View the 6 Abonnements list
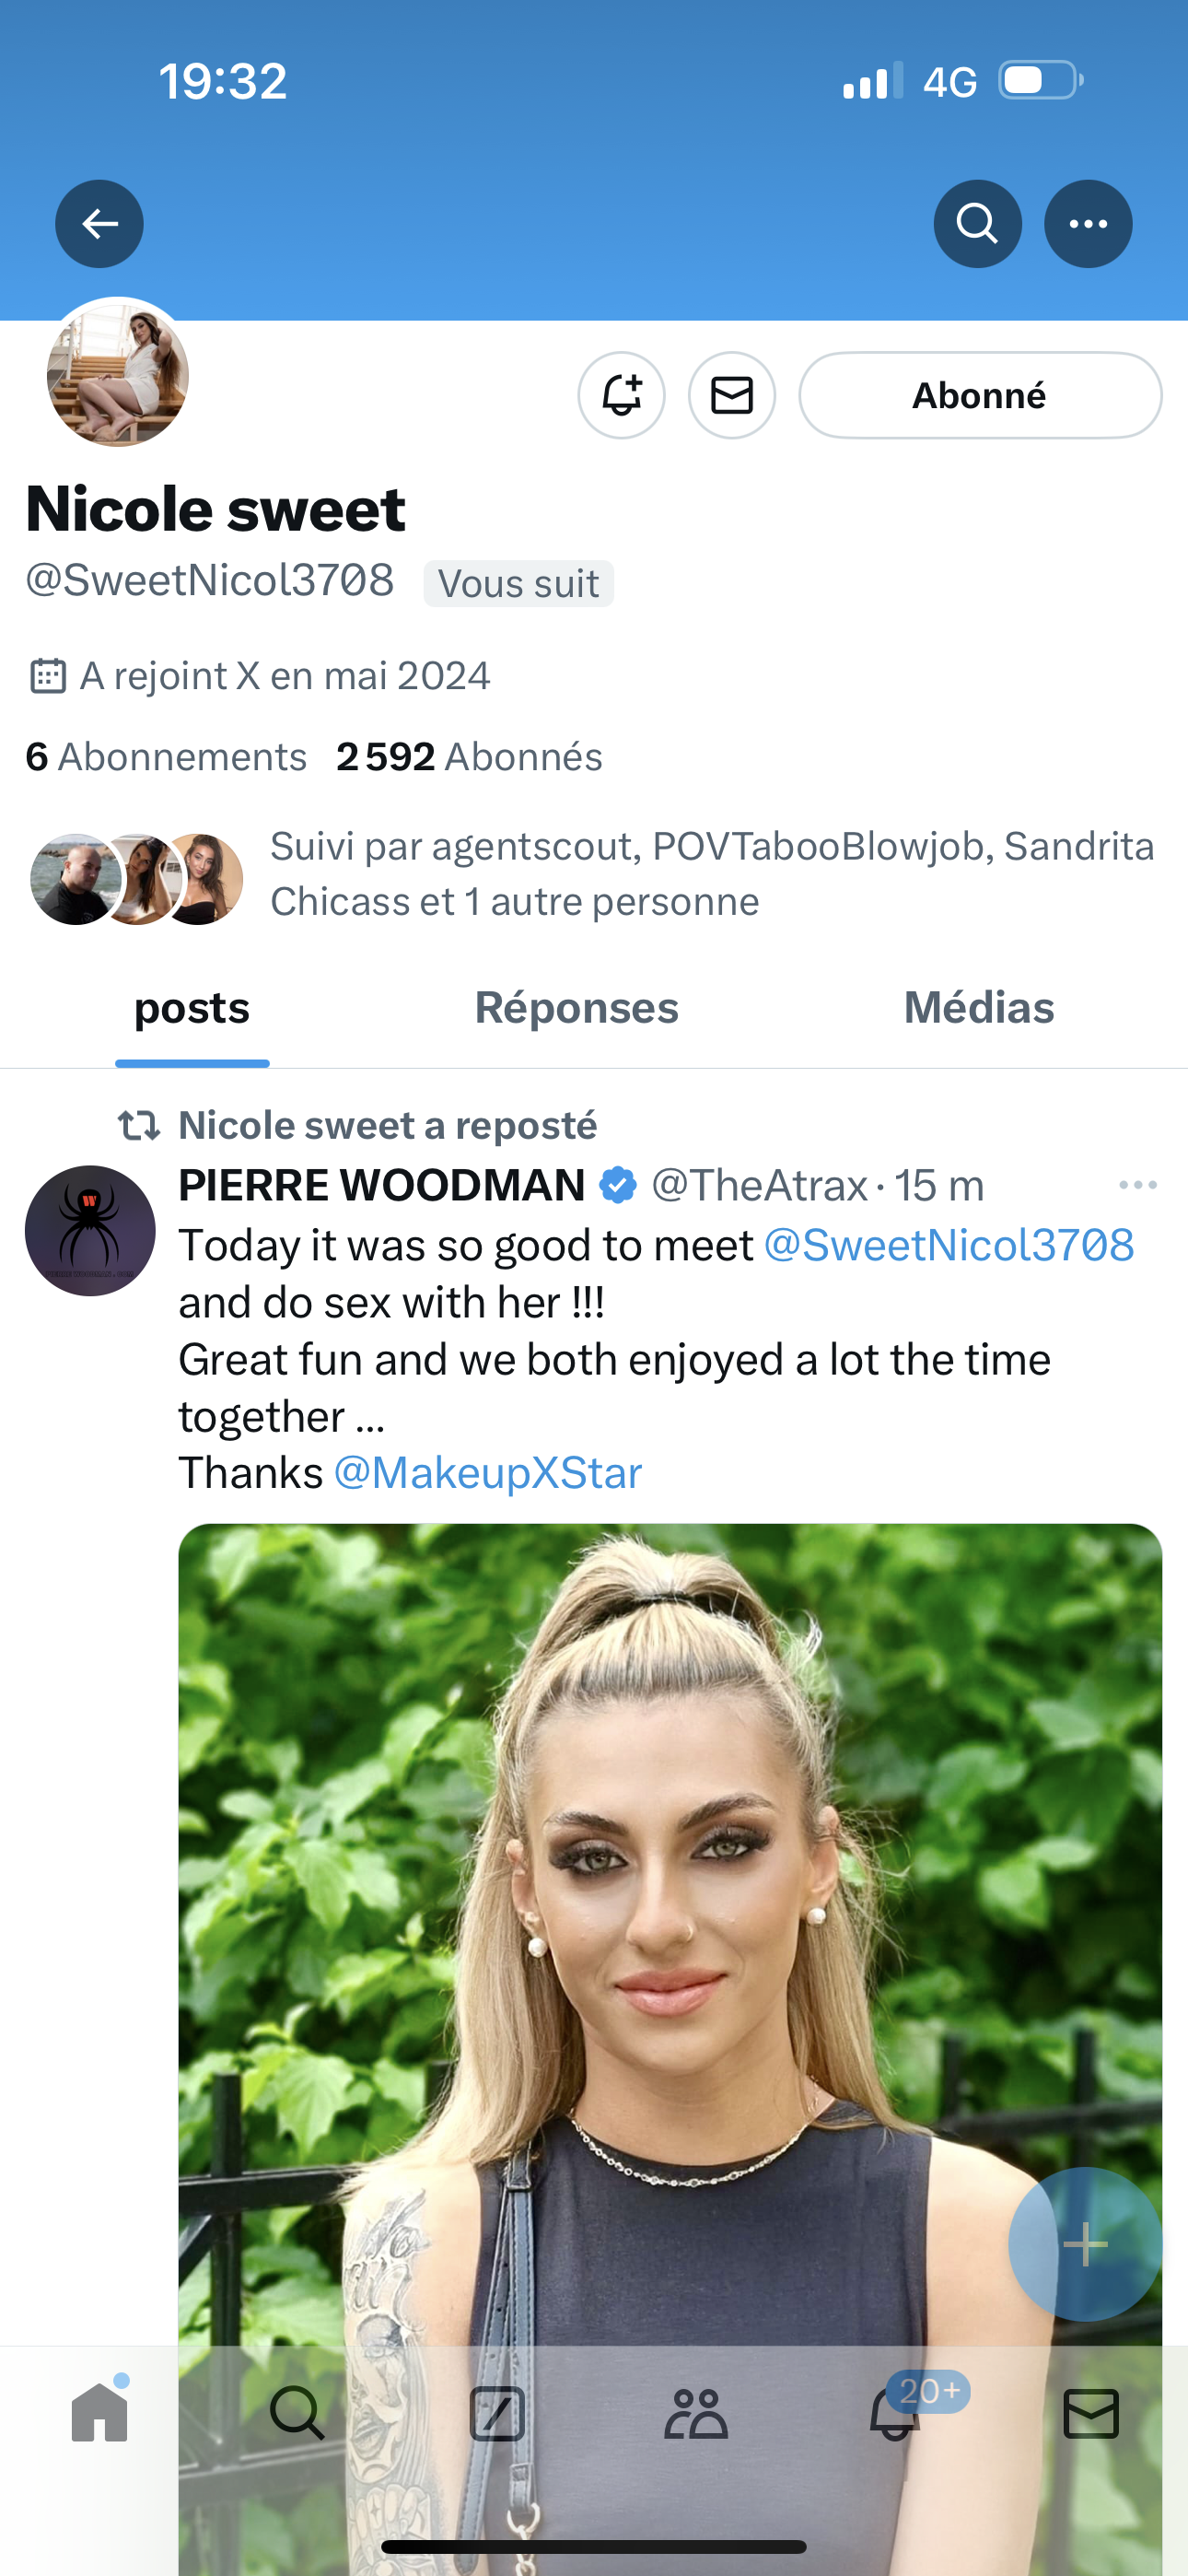 [166, 757]
